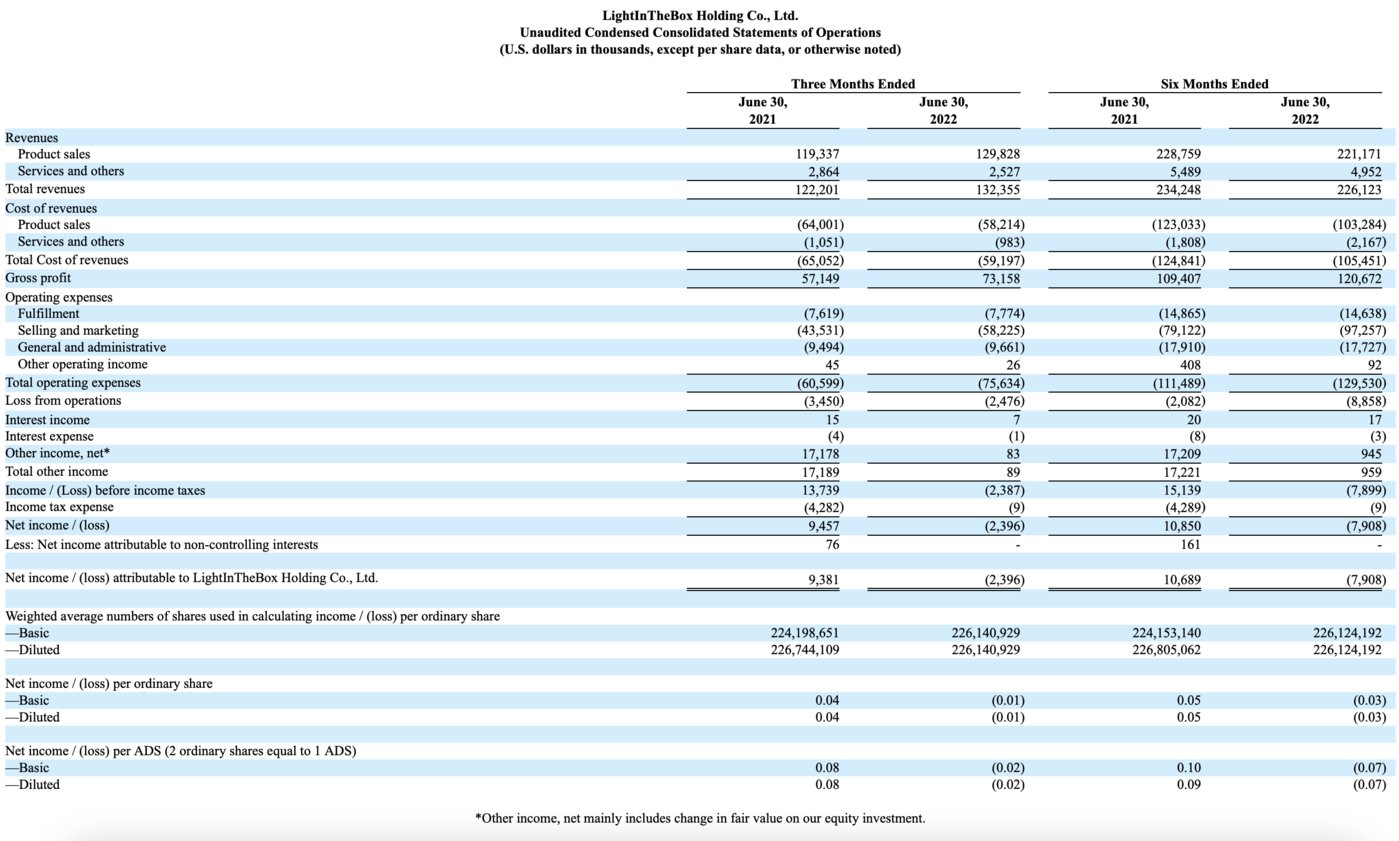Select the Total operating expenses label

(73, 383)
